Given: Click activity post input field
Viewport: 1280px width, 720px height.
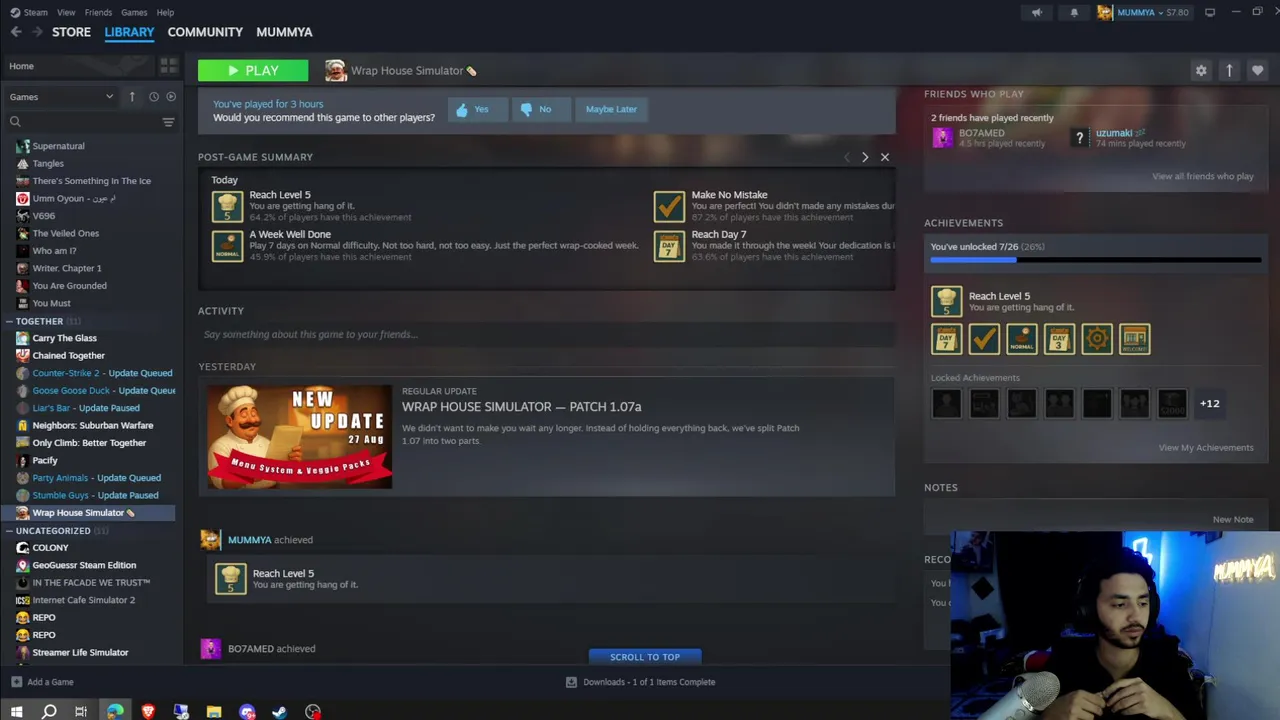Looking at the screenshot, I should pos(546,334).
